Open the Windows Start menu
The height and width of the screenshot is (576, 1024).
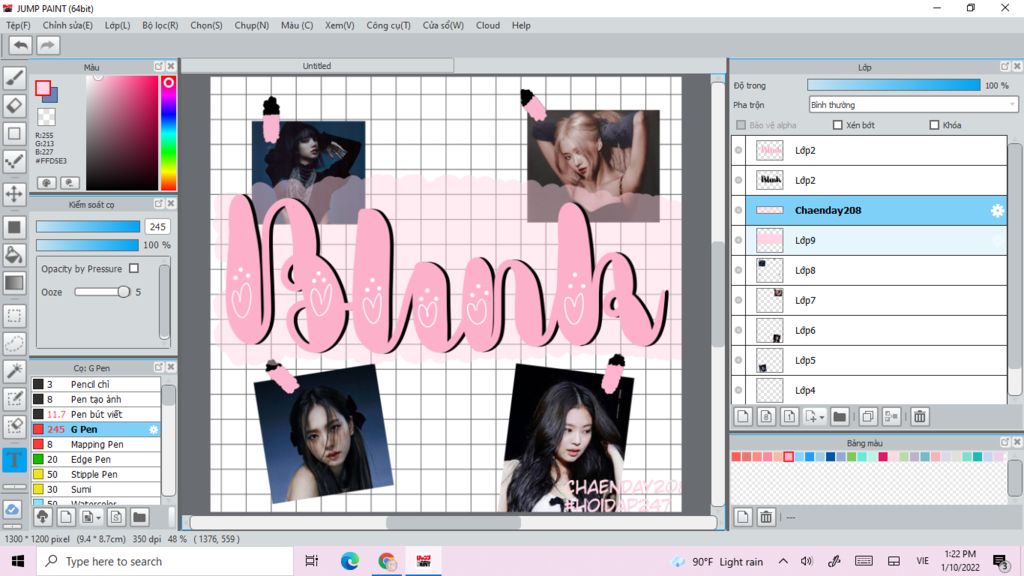[18, 561]
